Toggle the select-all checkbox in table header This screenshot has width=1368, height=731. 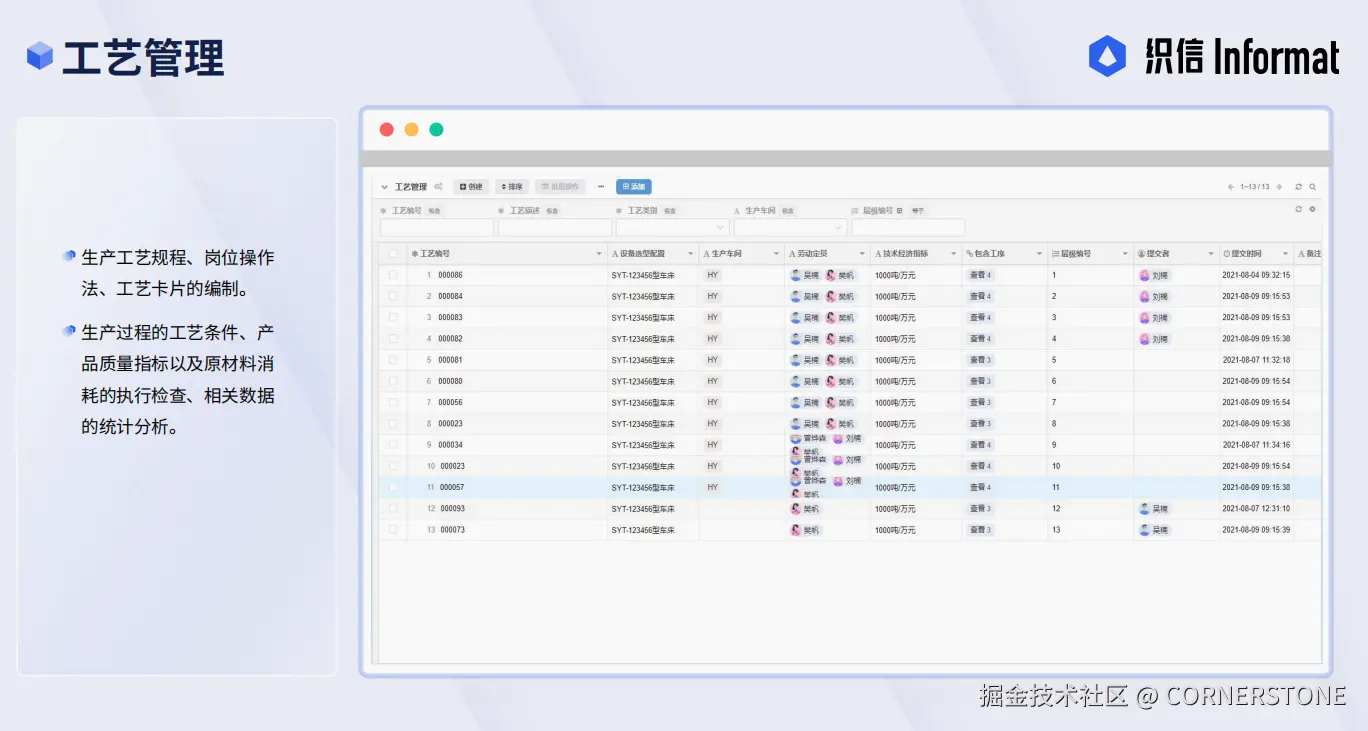(x=393, y=254)
